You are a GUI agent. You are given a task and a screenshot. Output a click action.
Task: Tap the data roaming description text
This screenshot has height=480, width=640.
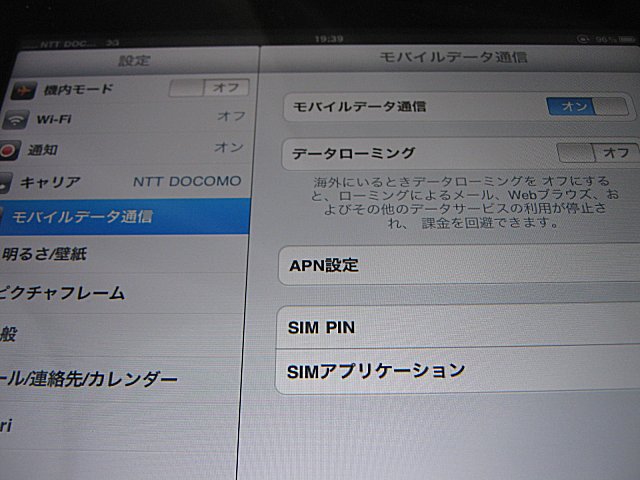point(464,202)
